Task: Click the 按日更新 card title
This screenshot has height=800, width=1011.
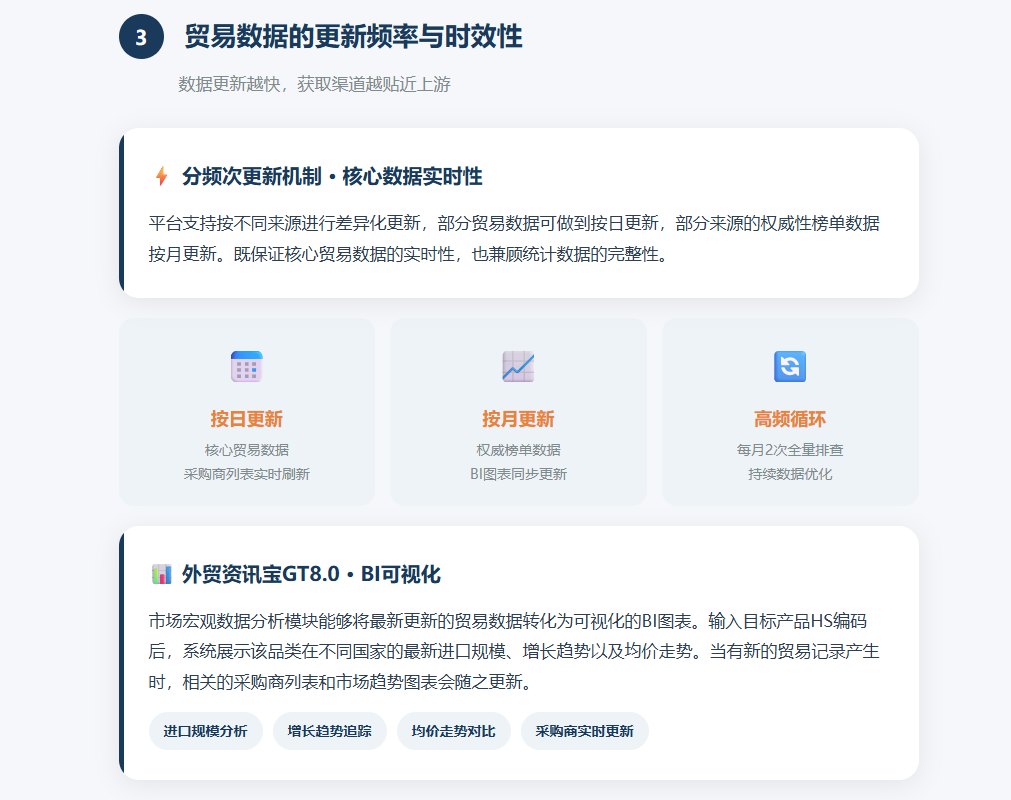Action: coord(247,419)
